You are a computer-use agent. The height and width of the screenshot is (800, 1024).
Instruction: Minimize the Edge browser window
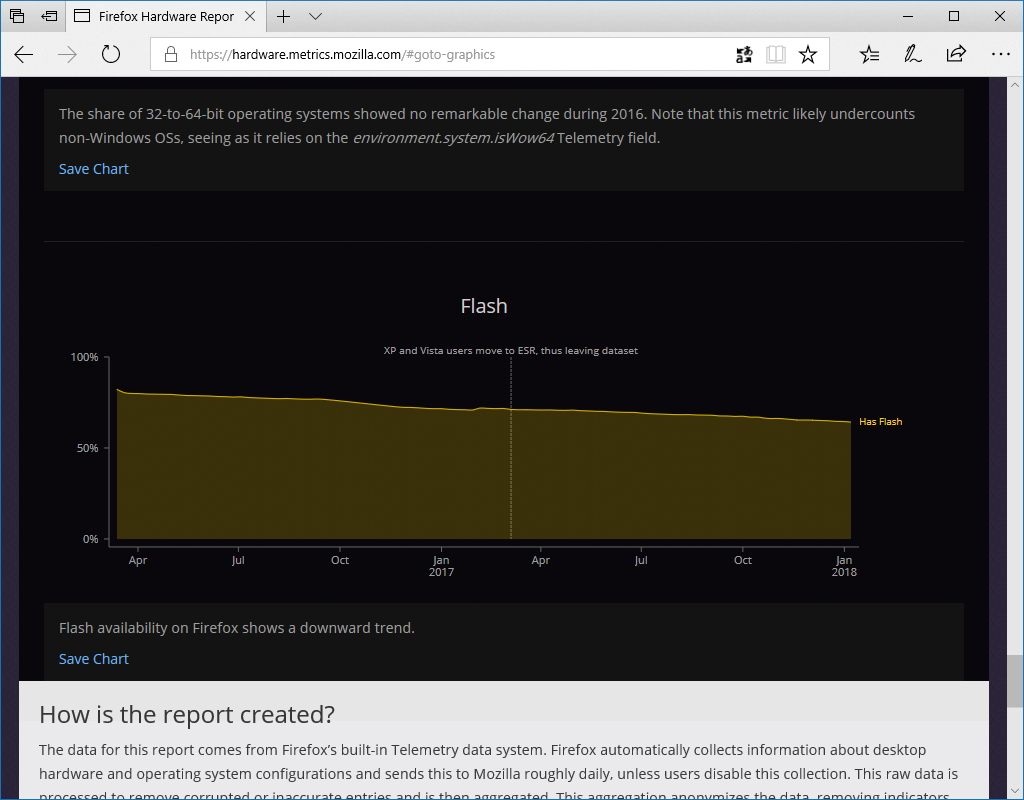pyautogui.click(x=908, y=16)
